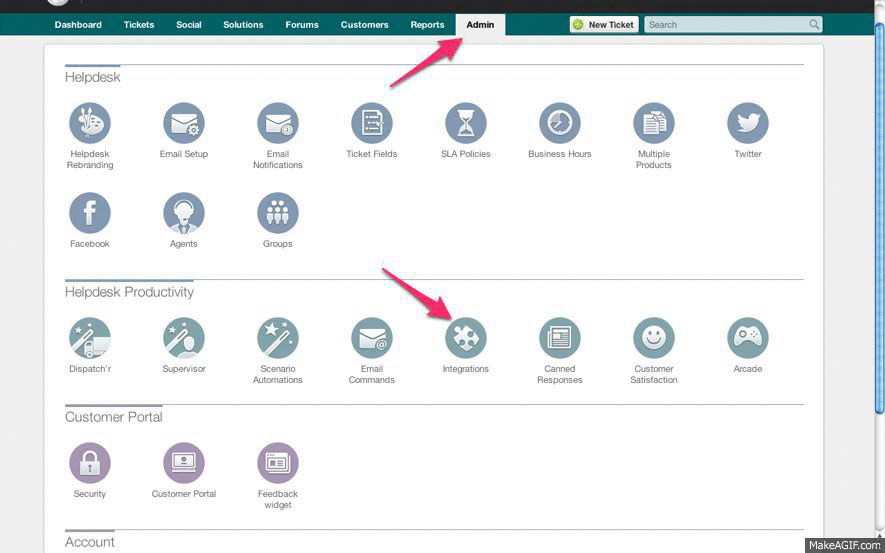Open the Email Setup icon
Image resolution: width=885 pixels, height=553 pixels.
click(184, 124)
